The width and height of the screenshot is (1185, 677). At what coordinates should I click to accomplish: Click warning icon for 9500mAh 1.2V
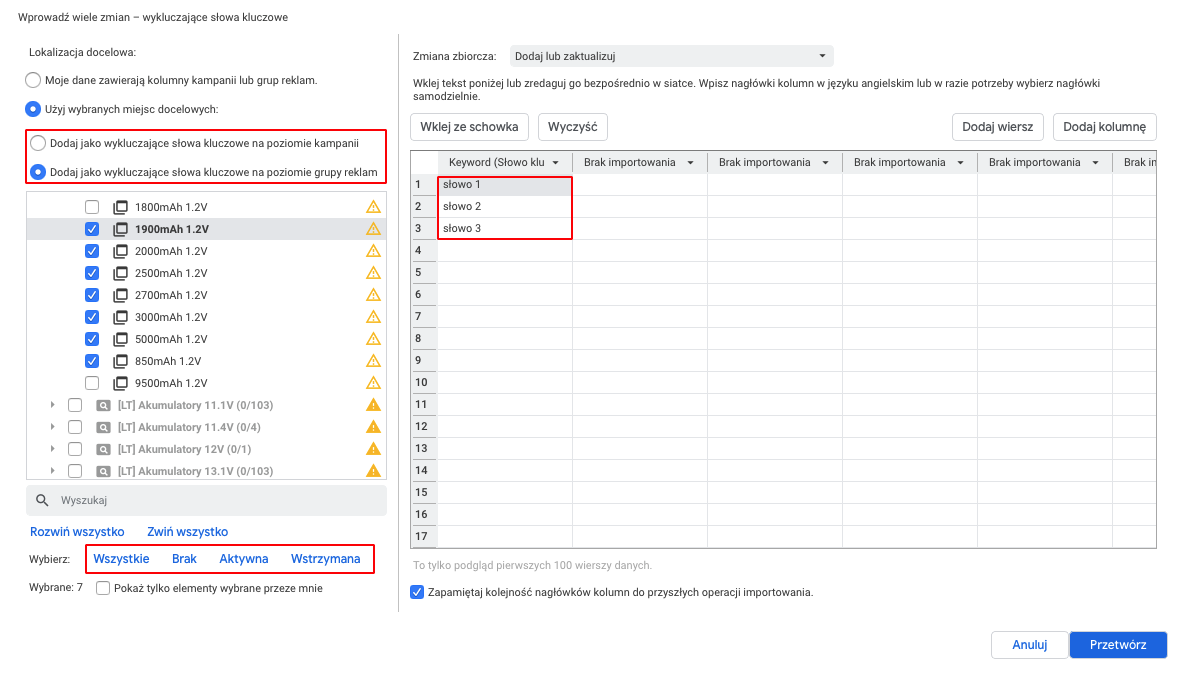373,382
